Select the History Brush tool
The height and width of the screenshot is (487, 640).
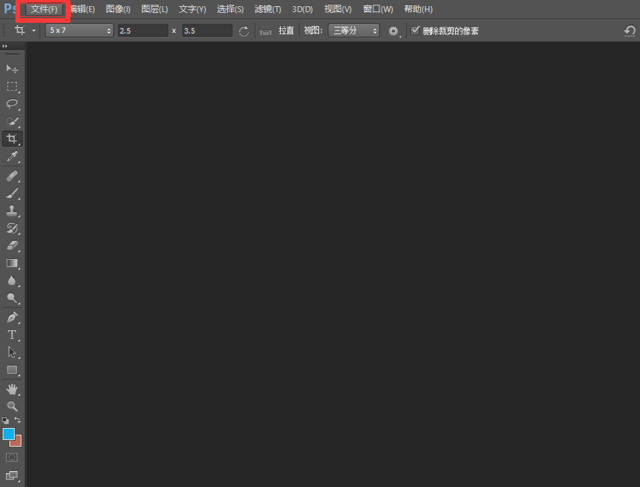click(12, 228)
